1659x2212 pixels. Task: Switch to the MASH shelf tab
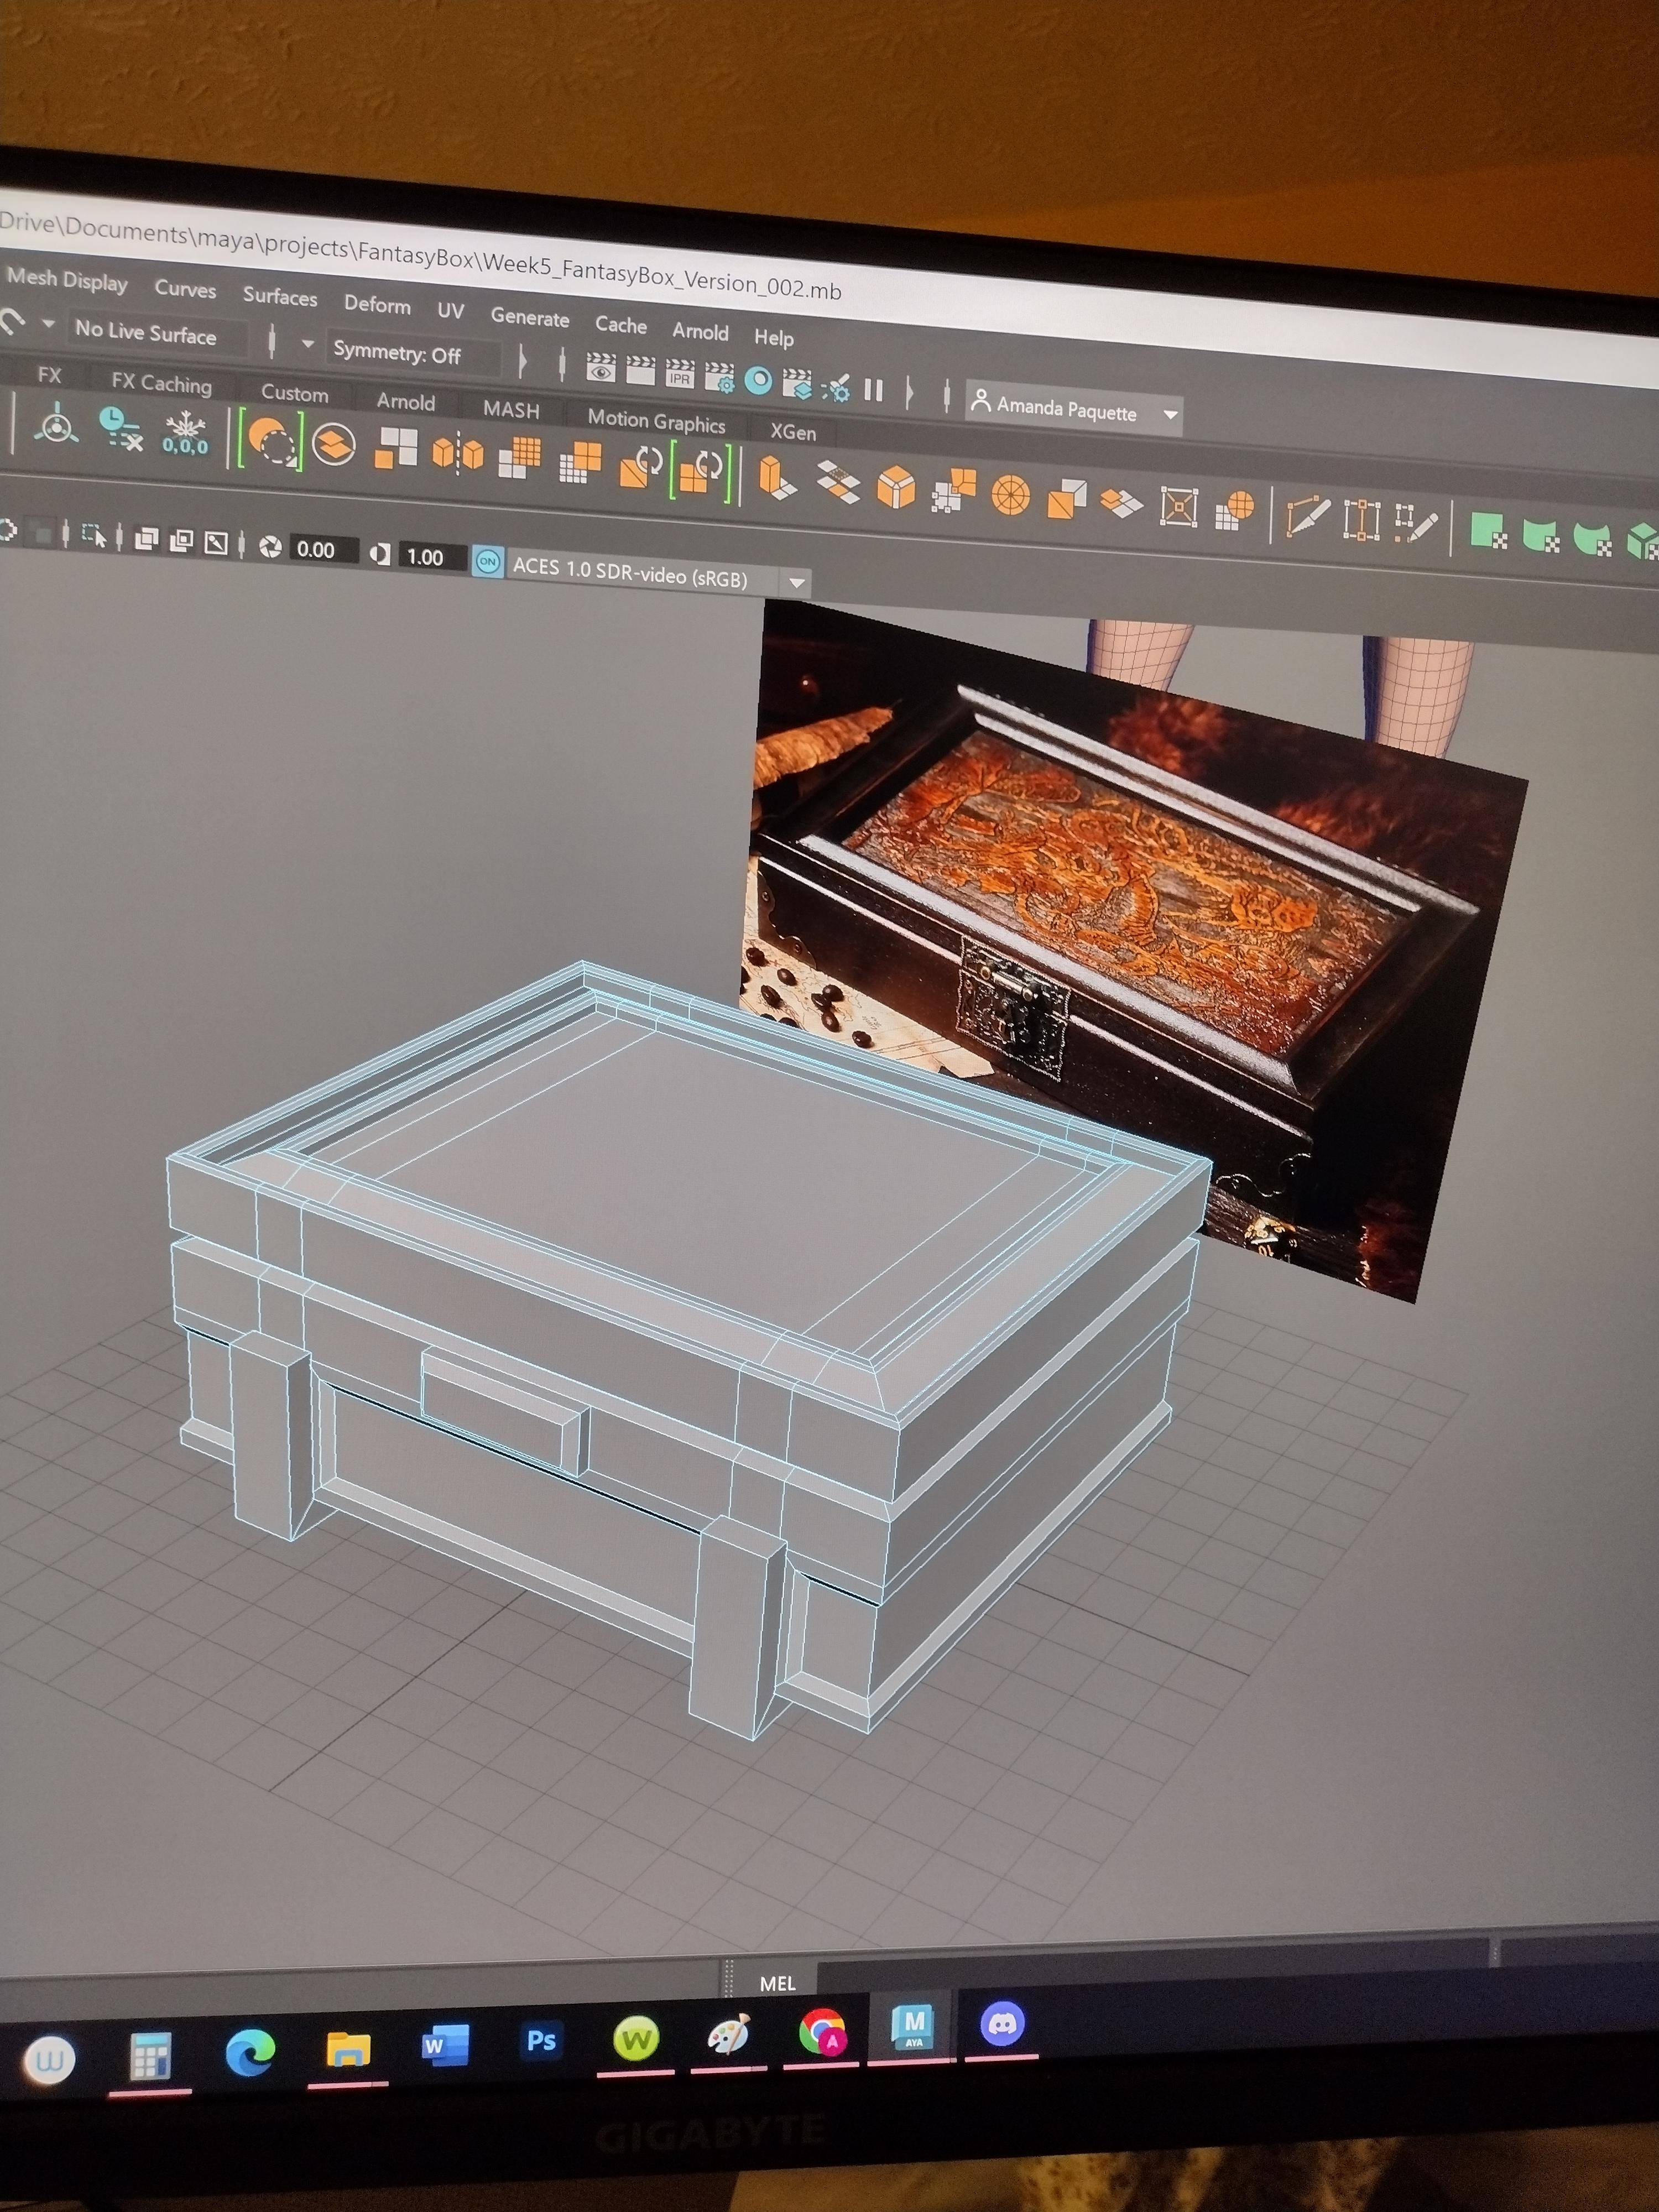click(511, 409)
